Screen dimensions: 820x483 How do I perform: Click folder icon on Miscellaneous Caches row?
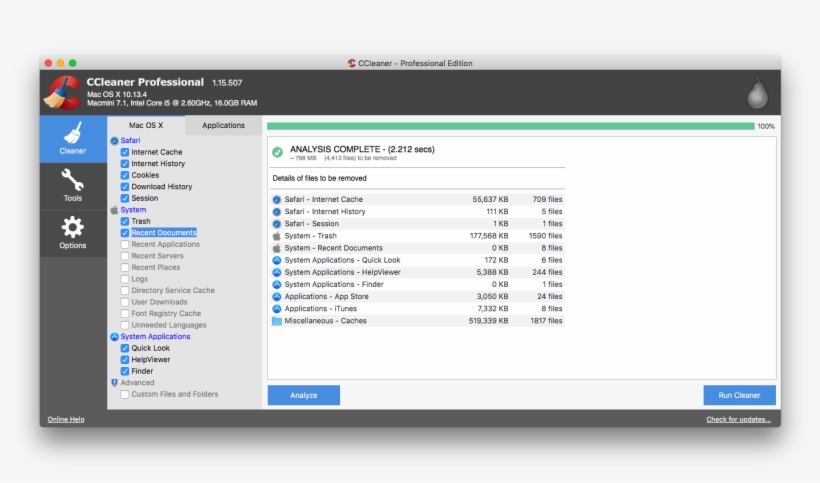pyautogui.click(x=277, y=321)
